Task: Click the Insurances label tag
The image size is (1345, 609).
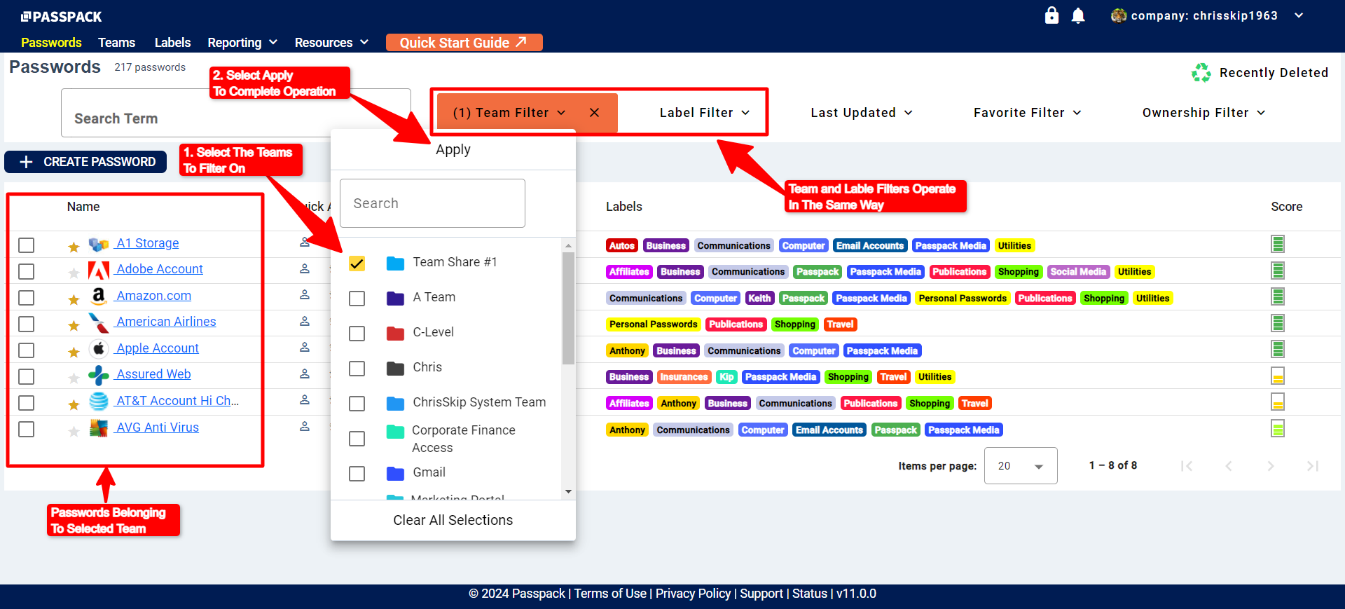Action: 684,377
